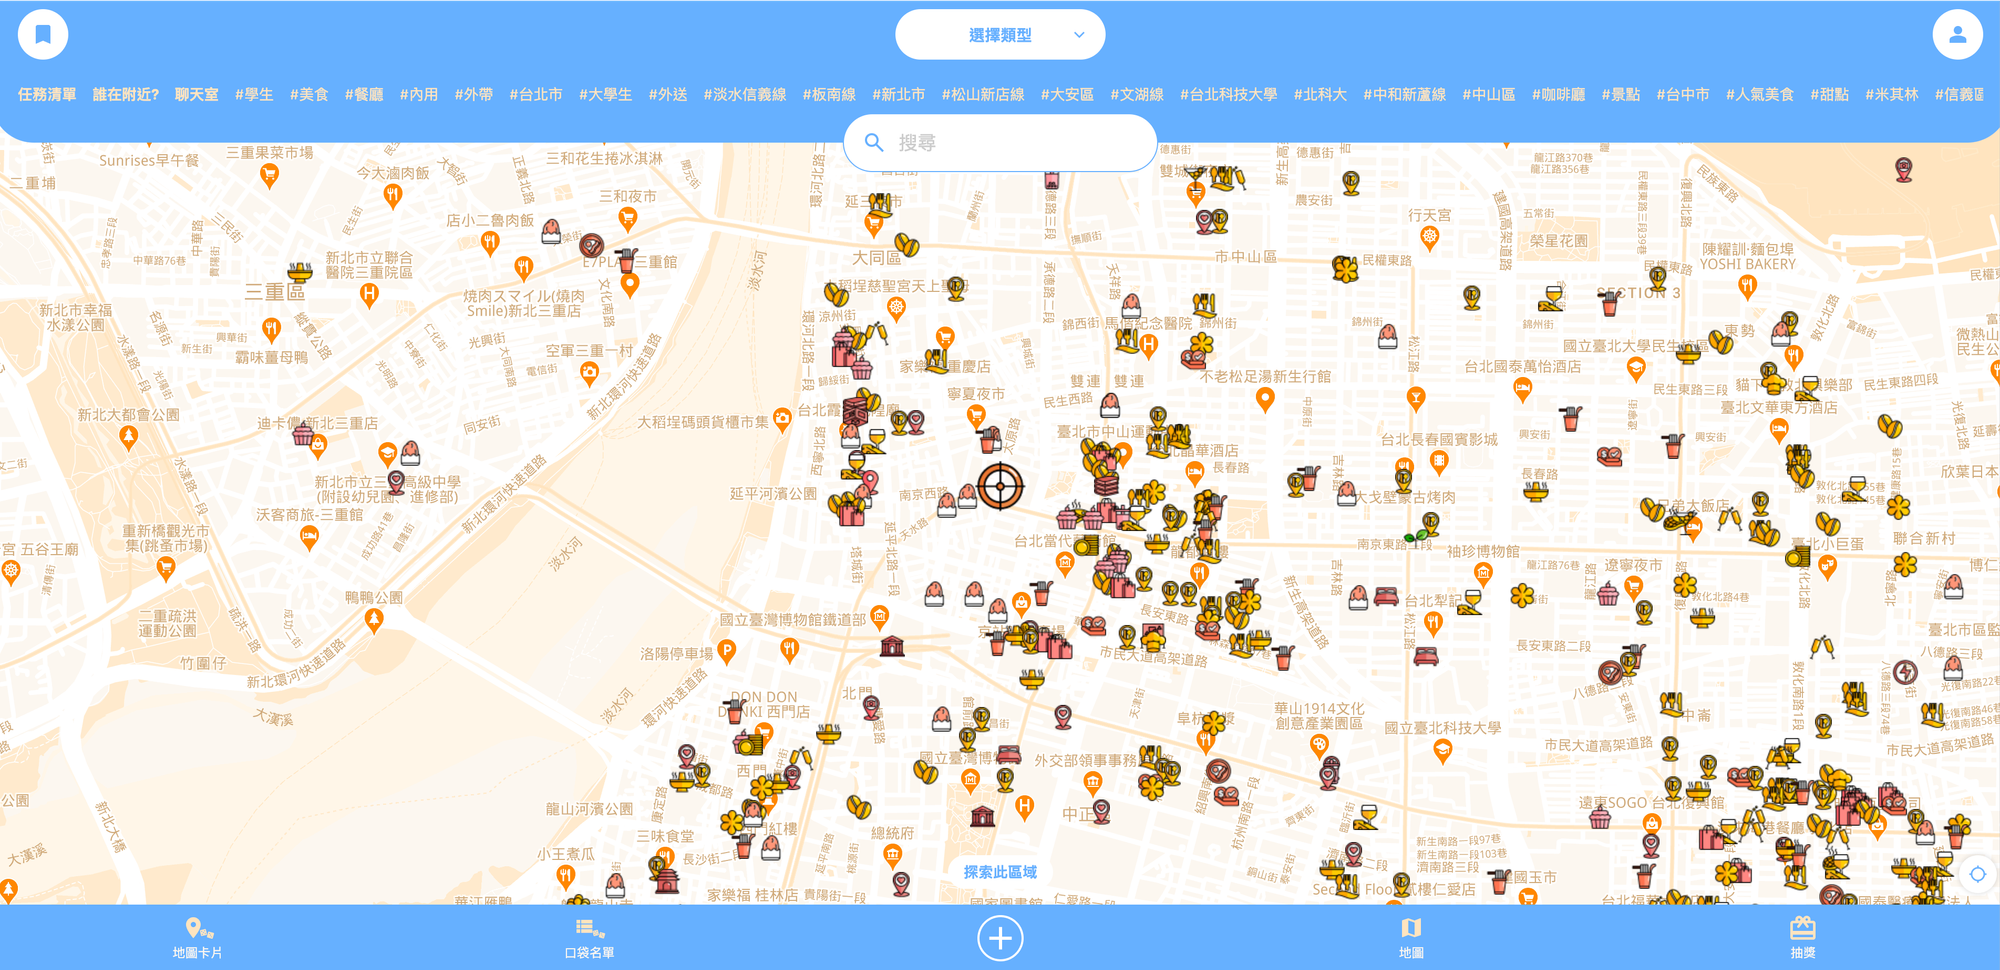Image resolution: width=2000 pixels, height=970 pixels.
Task: Select the #米其林 tag
Action: click(1892, 95)
